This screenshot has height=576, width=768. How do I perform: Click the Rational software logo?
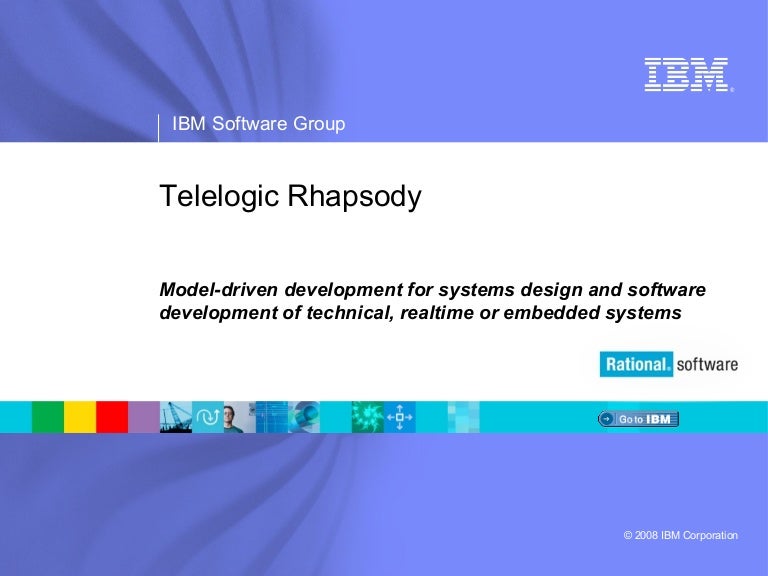coord(669,364)
